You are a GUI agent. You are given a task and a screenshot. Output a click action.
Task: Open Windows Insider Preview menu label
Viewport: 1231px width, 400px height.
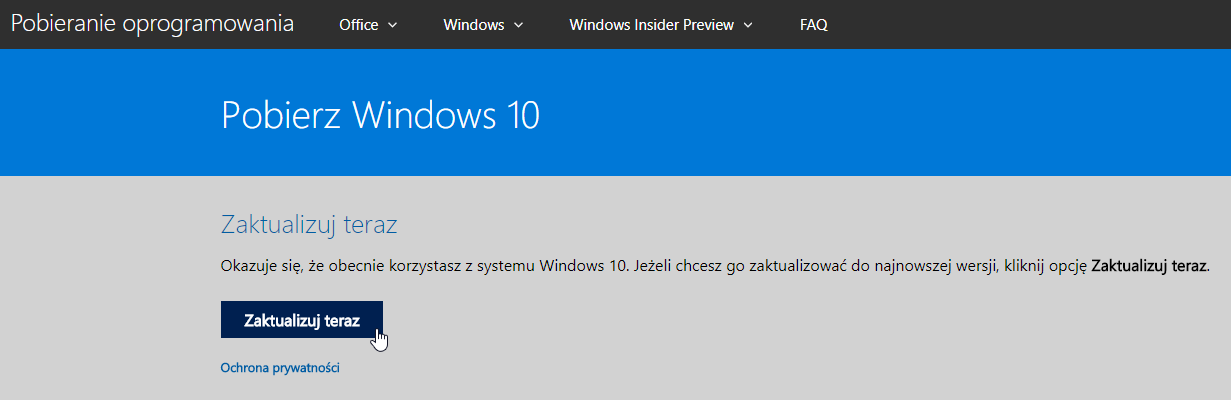pyautogui.click(x=651, y=25)
